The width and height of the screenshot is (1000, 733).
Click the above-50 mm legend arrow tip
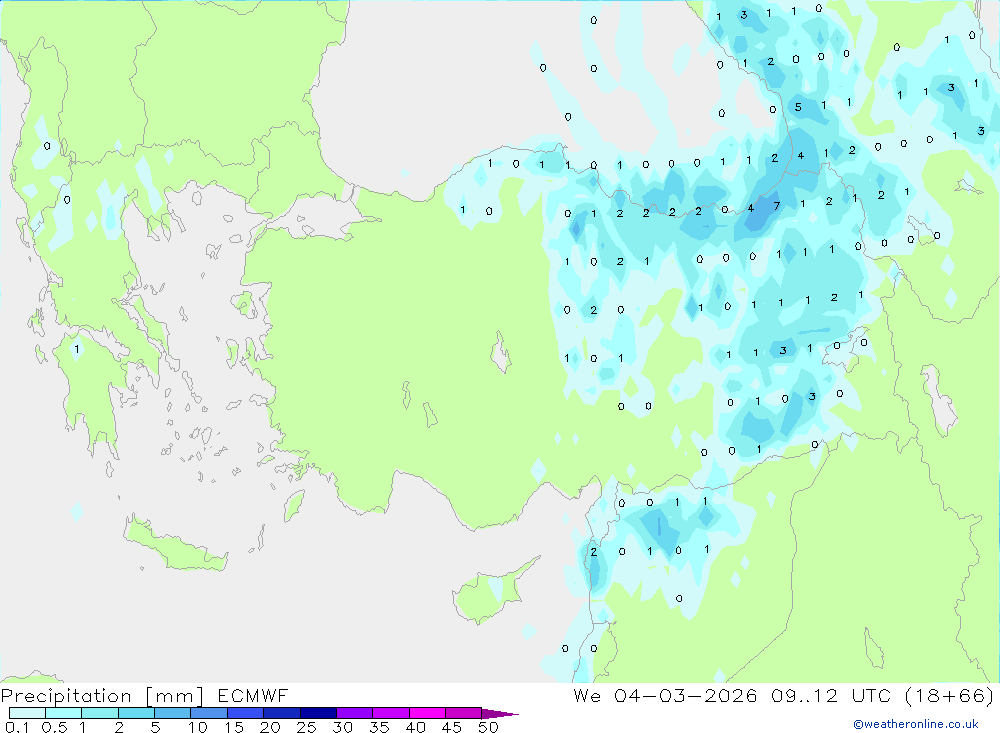(x=500, y=713)
